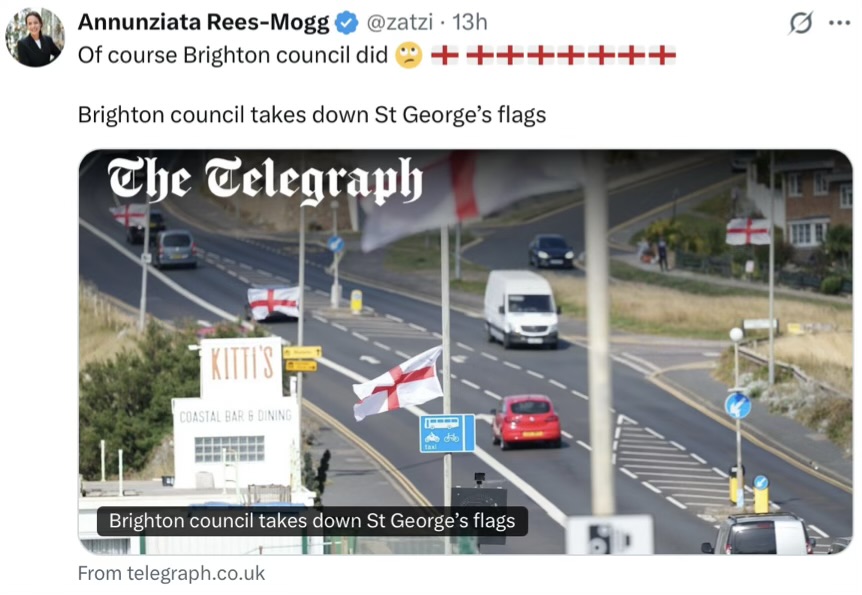Click the red car in the preview image
Viewport: 862px width, 595px height.
click(x=526, y=421)
